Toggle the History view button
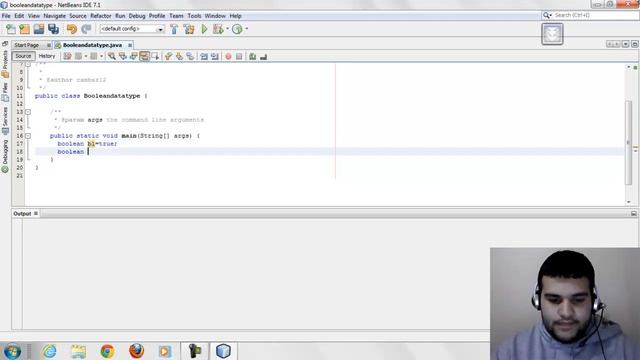Viewport: 640px width, 360px height. [47, 56]
